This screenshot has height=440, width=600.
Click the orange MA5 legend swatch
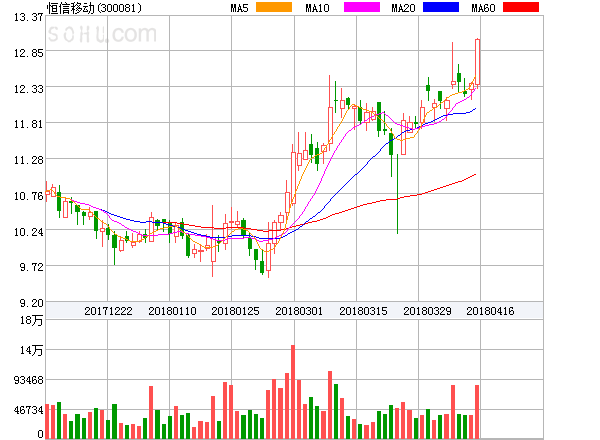[274, 7]
